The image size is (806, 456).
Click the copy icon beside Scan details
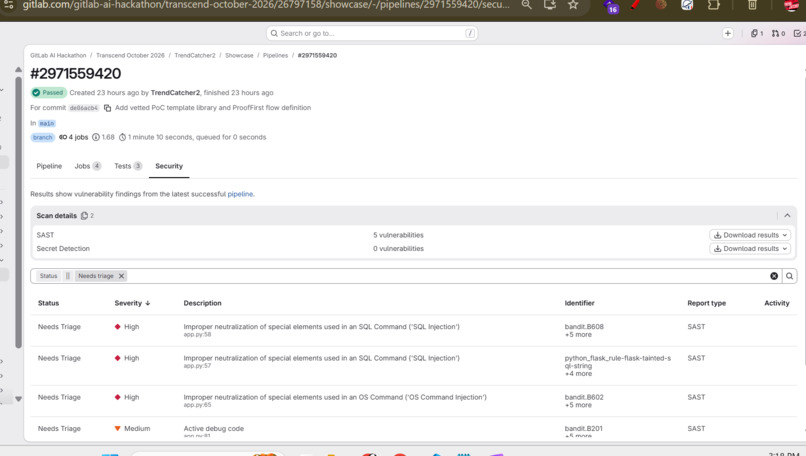click(x=84, y=215)
